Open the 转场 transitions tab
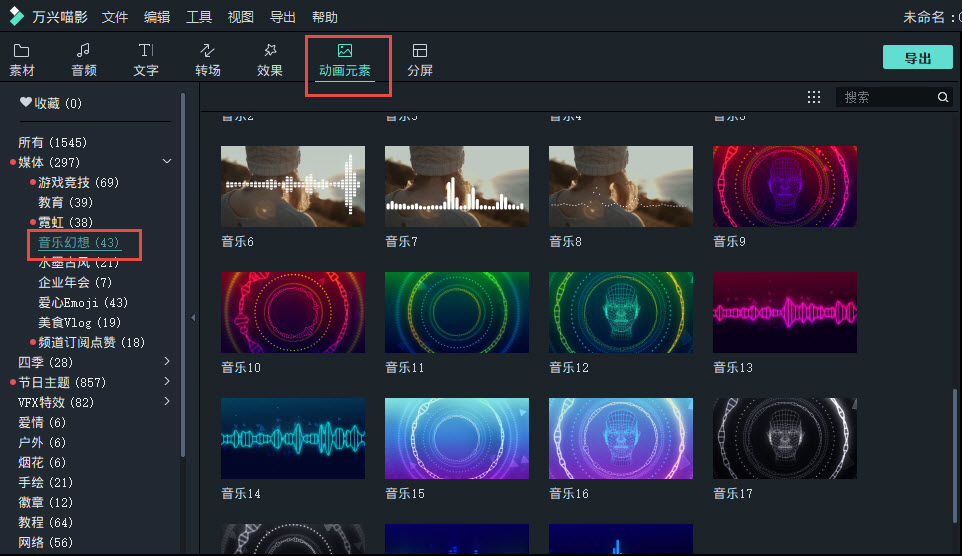This screenshot has width=962, height=556. (x=207, y=60)
